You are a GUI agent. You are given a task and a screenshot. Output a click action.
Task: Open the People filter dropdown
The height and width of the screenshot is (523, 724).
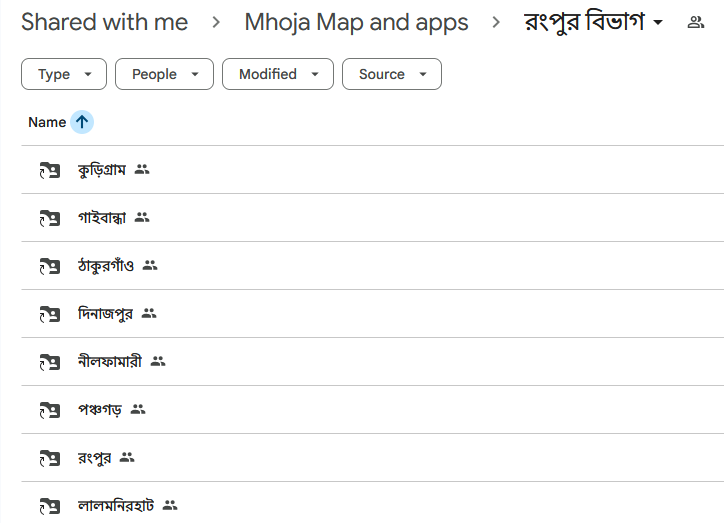(164, 74)
